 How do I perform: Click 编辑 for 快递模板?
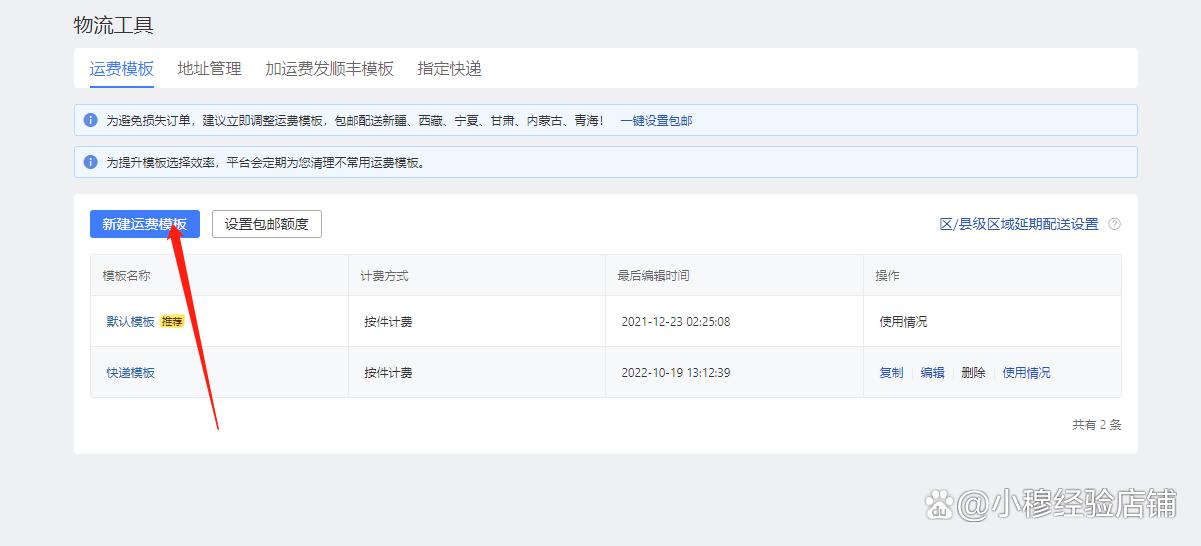click(x=932, y=373)
